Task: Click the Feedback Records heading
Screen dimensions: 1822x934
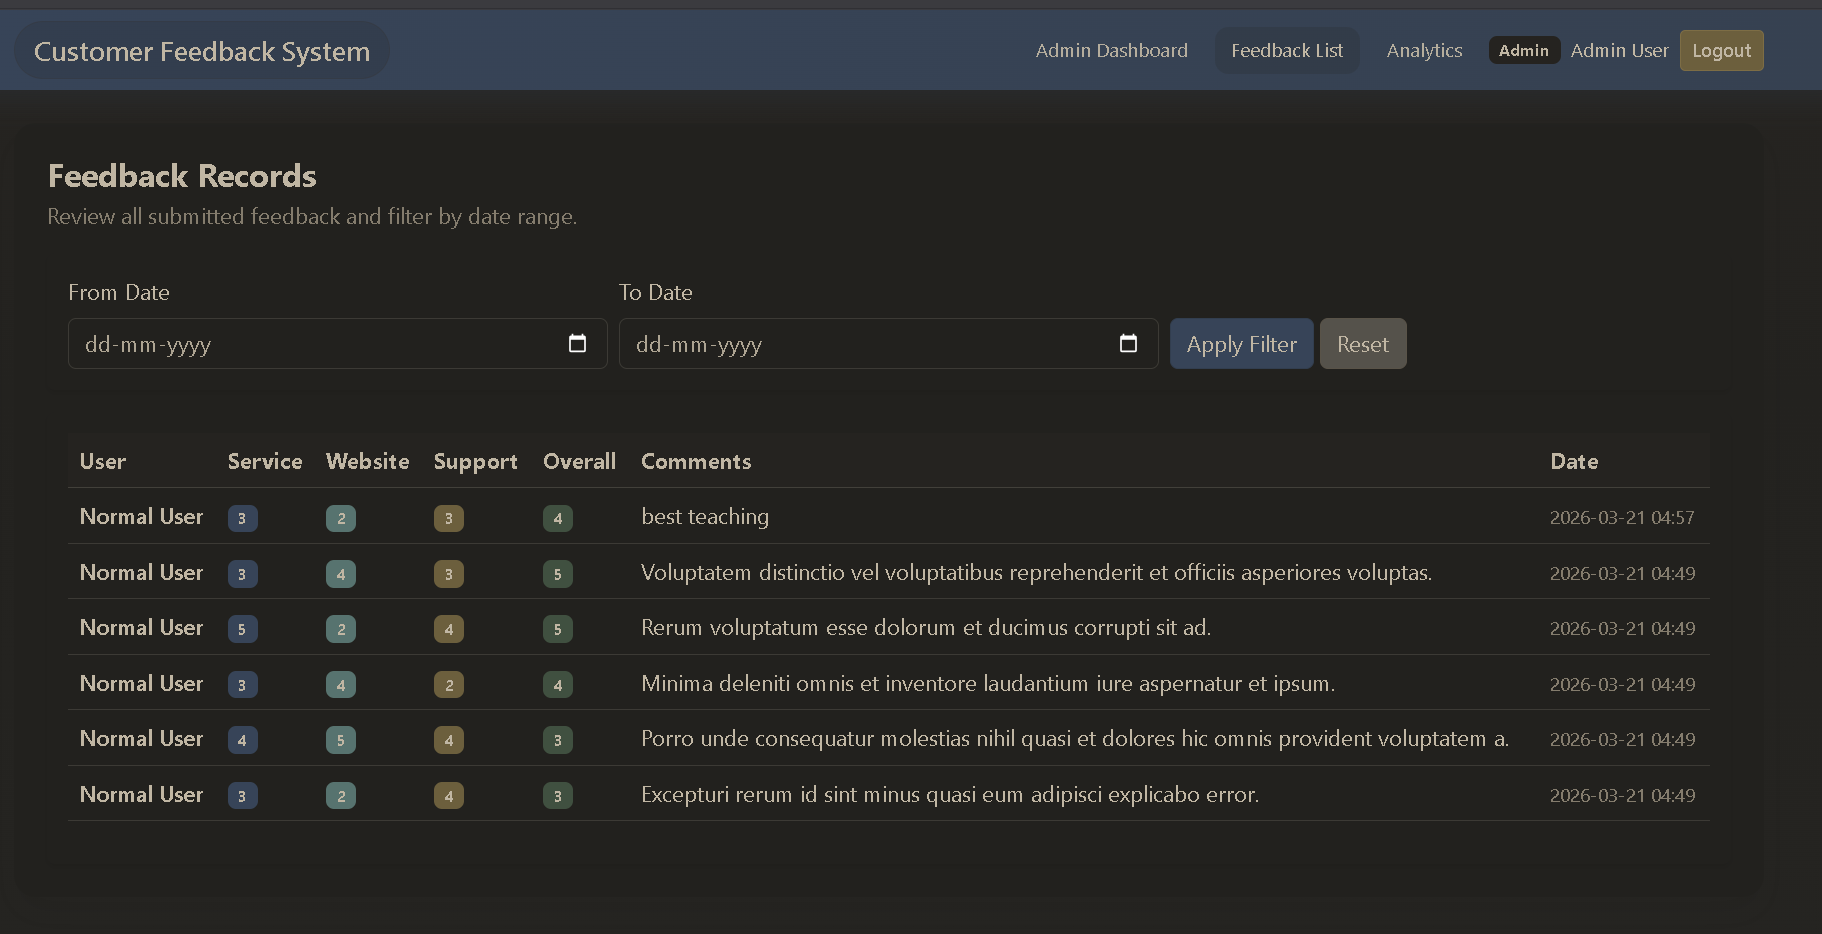Action: (x=182, y=176)
